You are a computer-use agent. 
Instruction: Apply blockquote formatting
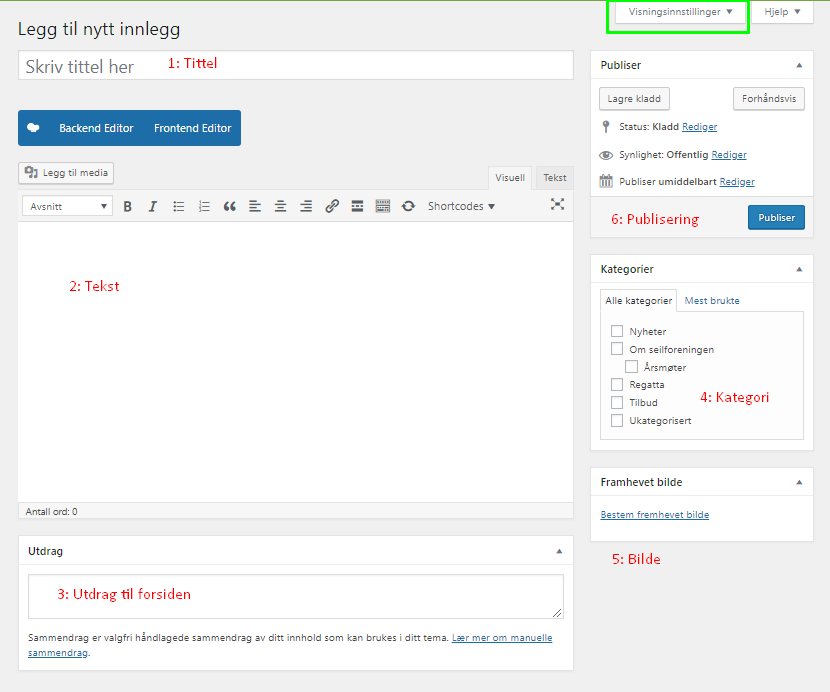click(229, 206)
